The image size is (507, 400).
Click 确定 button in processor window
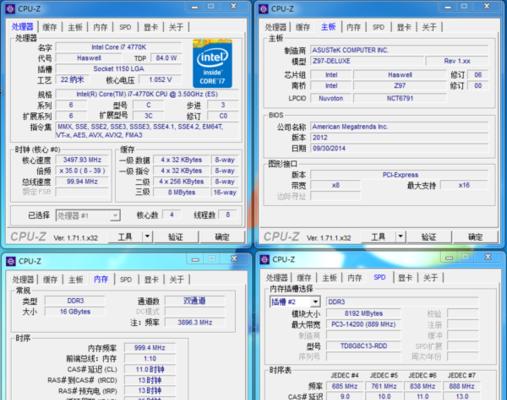222,237
